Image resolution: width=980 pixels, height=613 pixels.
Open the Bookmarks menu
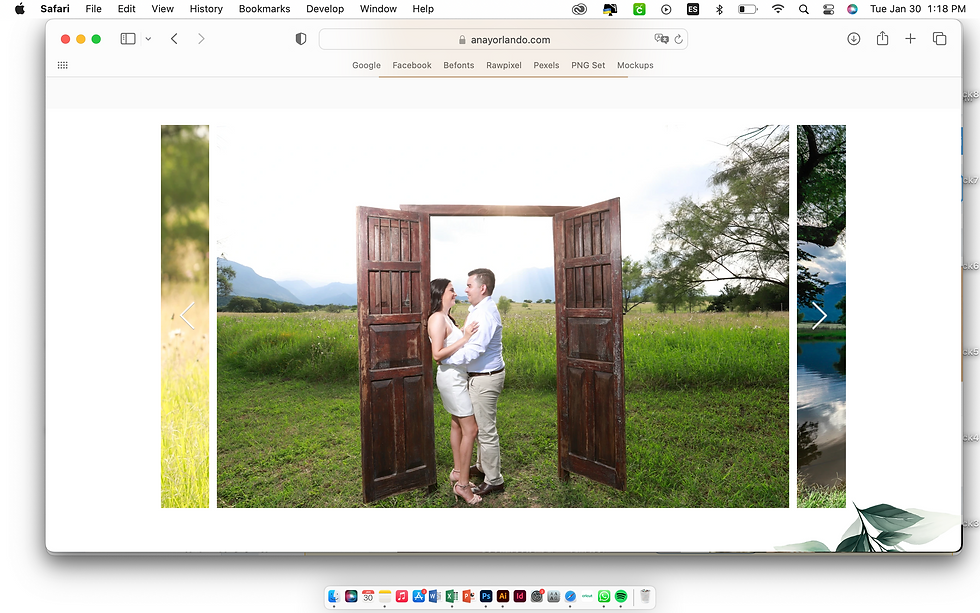point(264,9)
